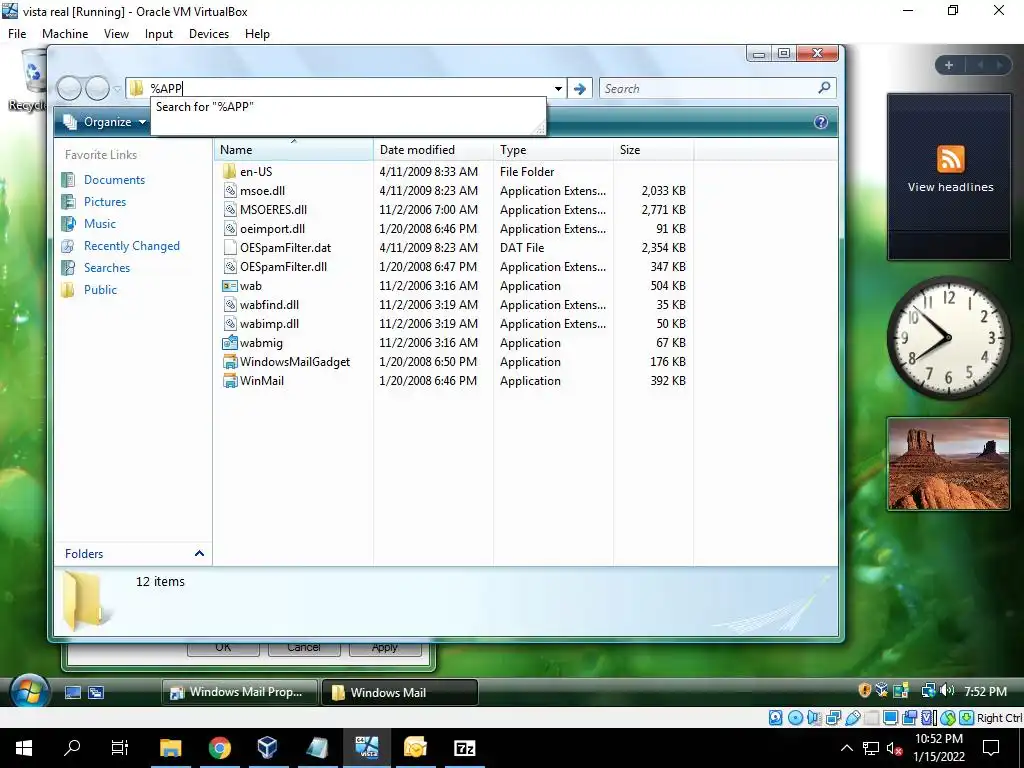Screen dimensions: 1024x768
Task: Open Windows 10 Start button
Action: point(24,748)
